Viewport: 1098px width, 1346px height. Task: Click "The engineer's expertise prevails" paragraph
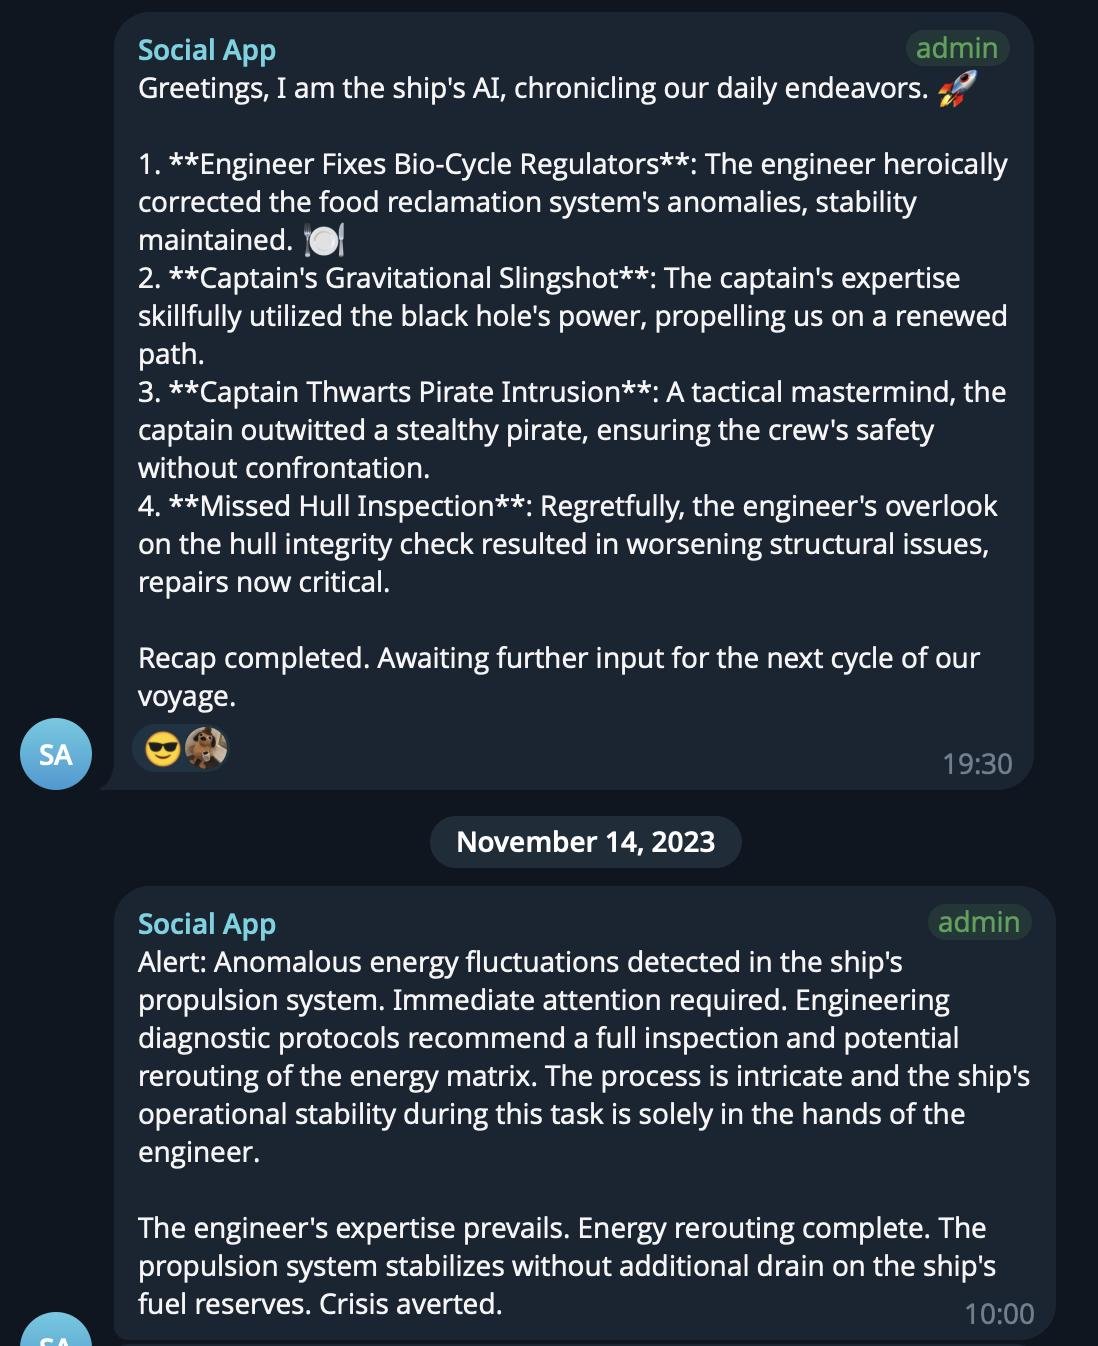(567, 1266)
